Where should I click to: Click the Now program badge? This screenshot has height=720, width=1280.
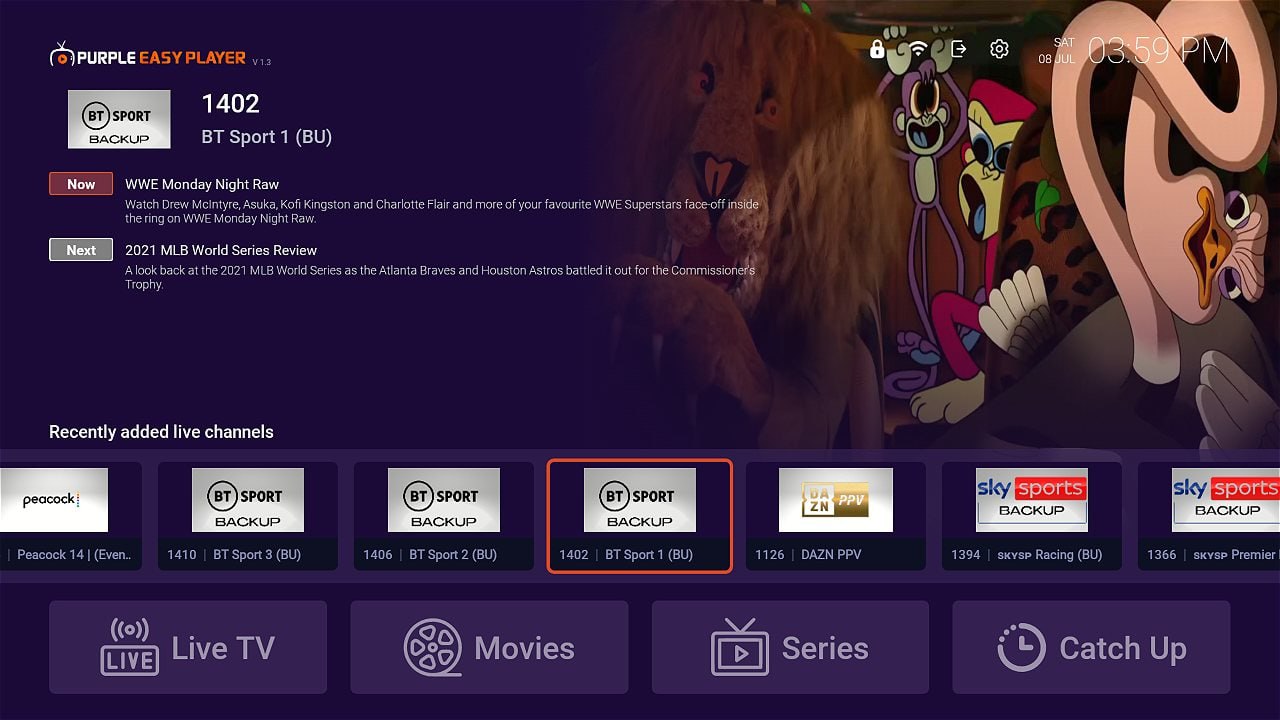tap(81, 184)
